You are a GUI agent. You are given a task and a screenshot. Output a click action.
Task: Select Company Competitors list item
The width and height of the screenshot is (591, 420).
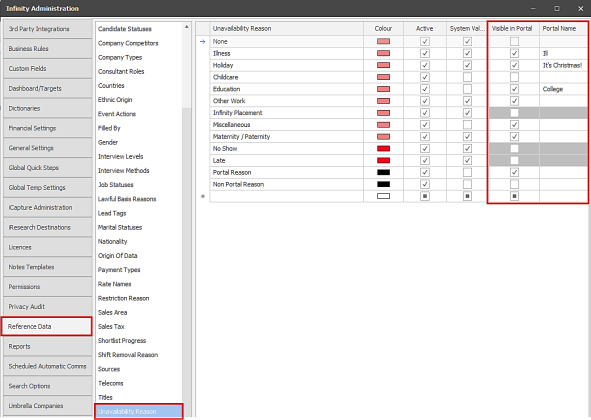[x=128, y=43]
